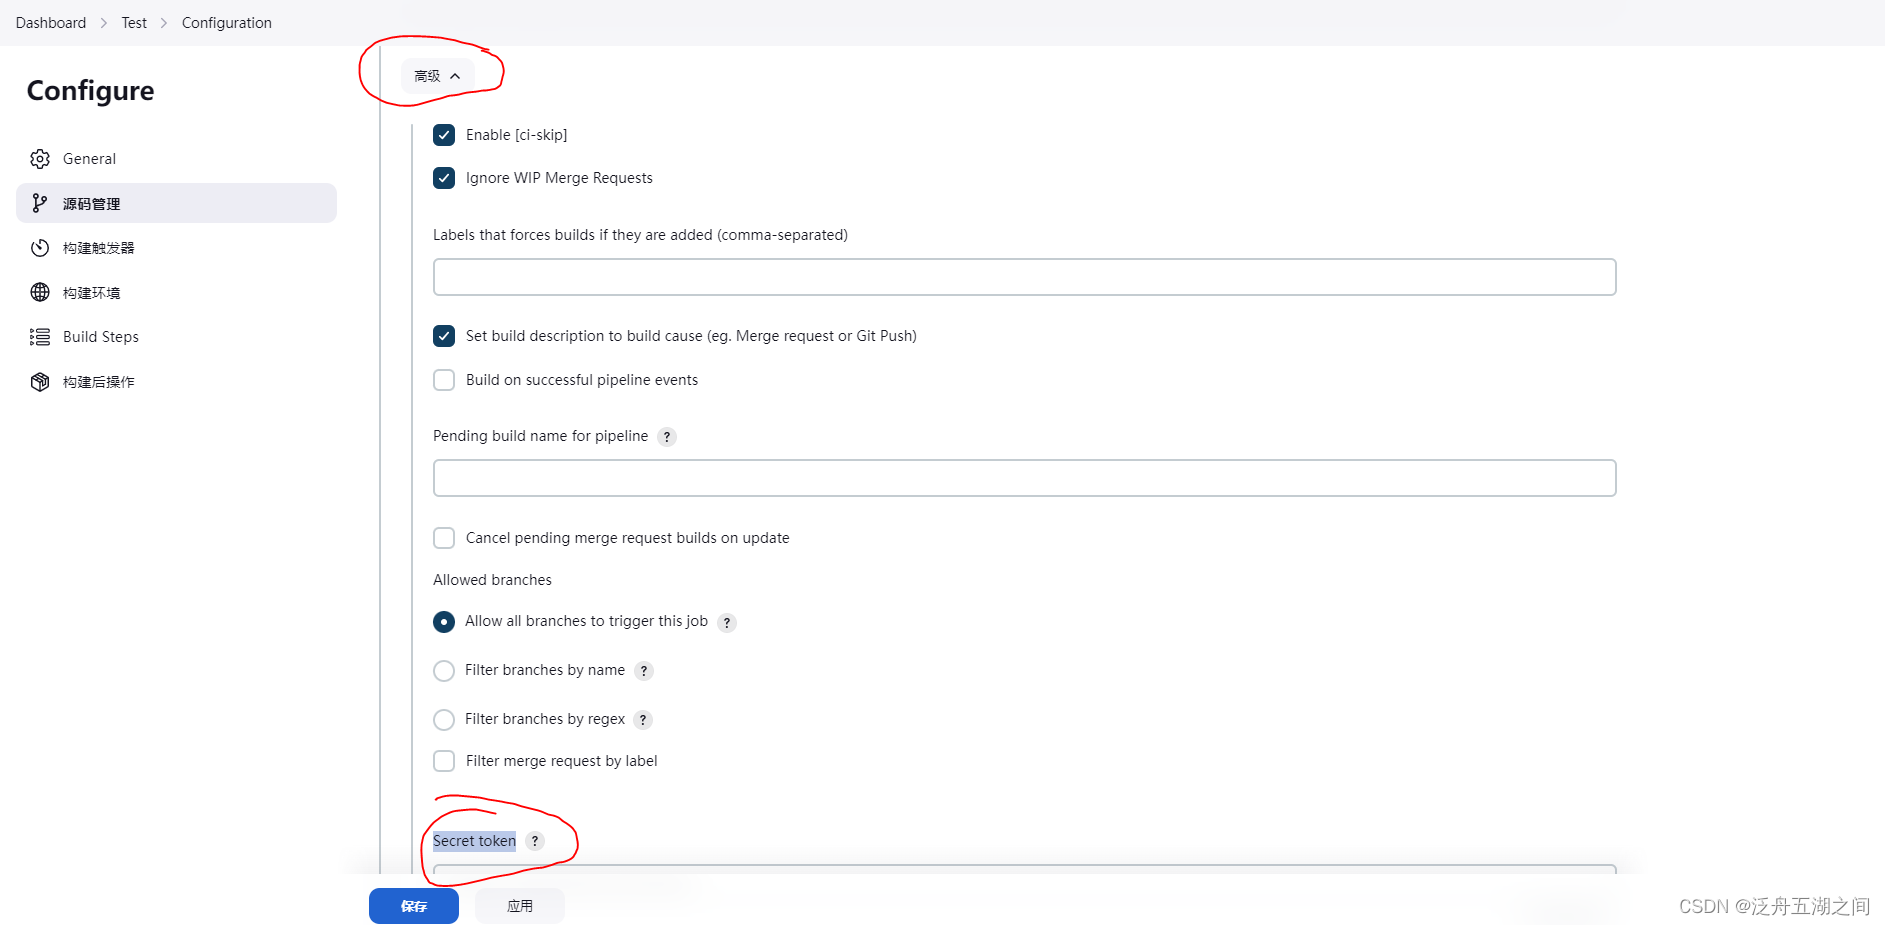Click the build environment globe icon

tap(40, 292)
